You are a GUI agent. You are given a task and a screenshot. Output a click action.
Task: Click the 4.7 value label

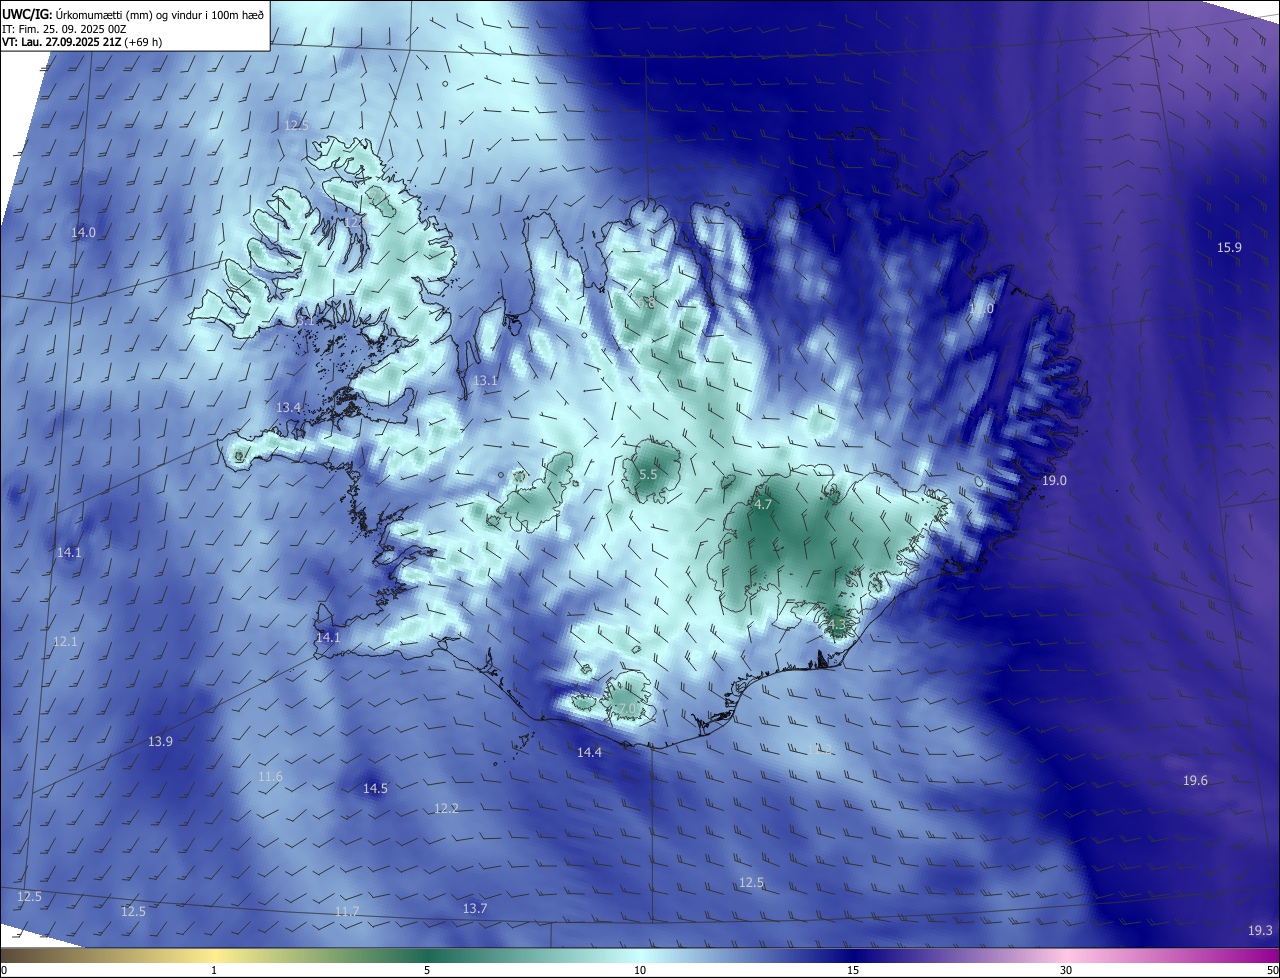coord(762,505)
